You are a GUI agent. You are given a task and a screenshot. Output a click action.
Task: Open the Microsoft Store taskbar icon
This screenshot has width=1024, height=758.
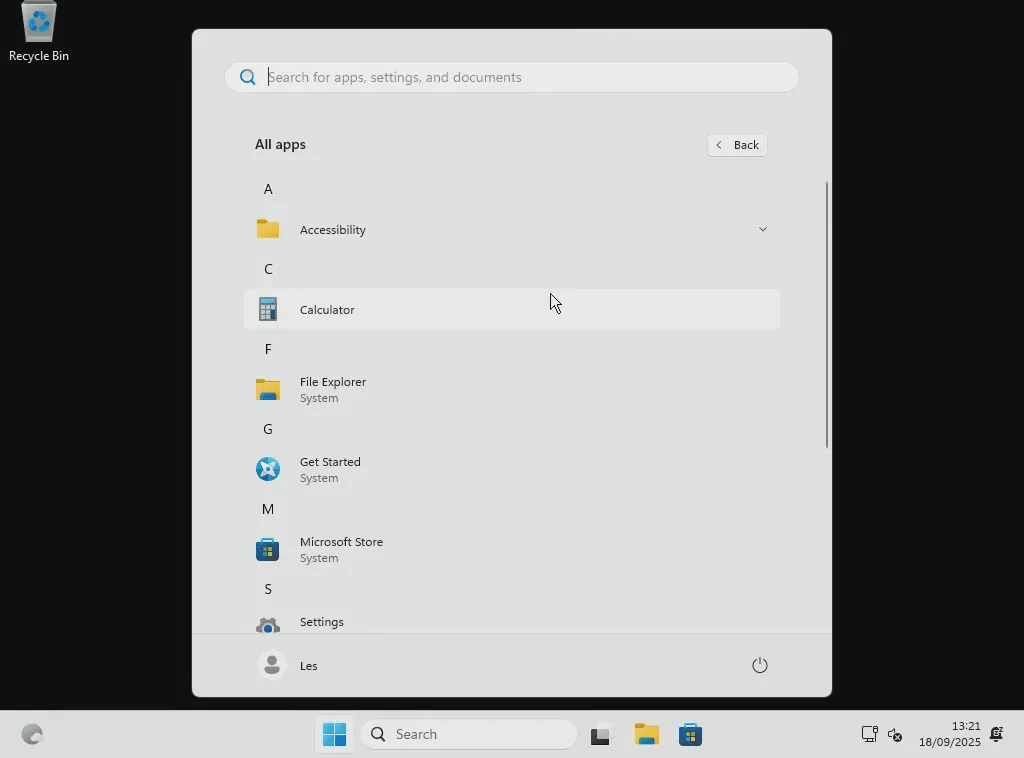pos(690,734)
